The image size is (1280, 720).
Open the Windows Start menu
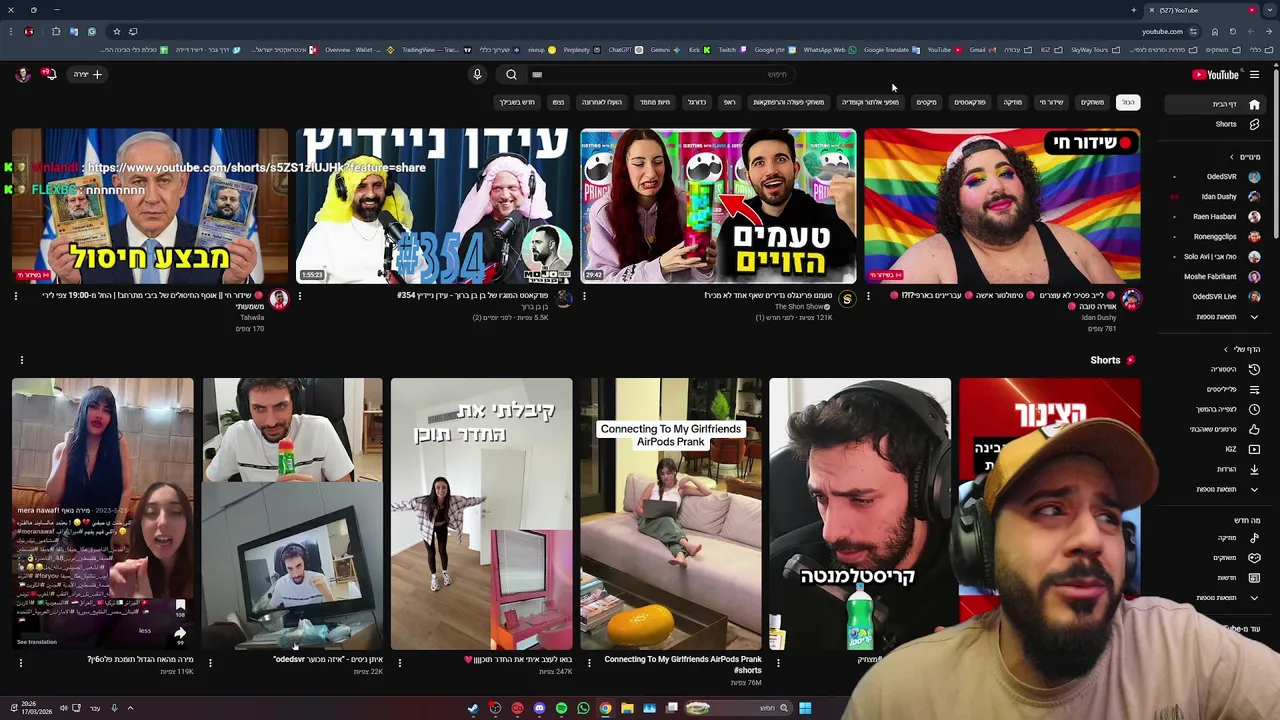(805, 708)
